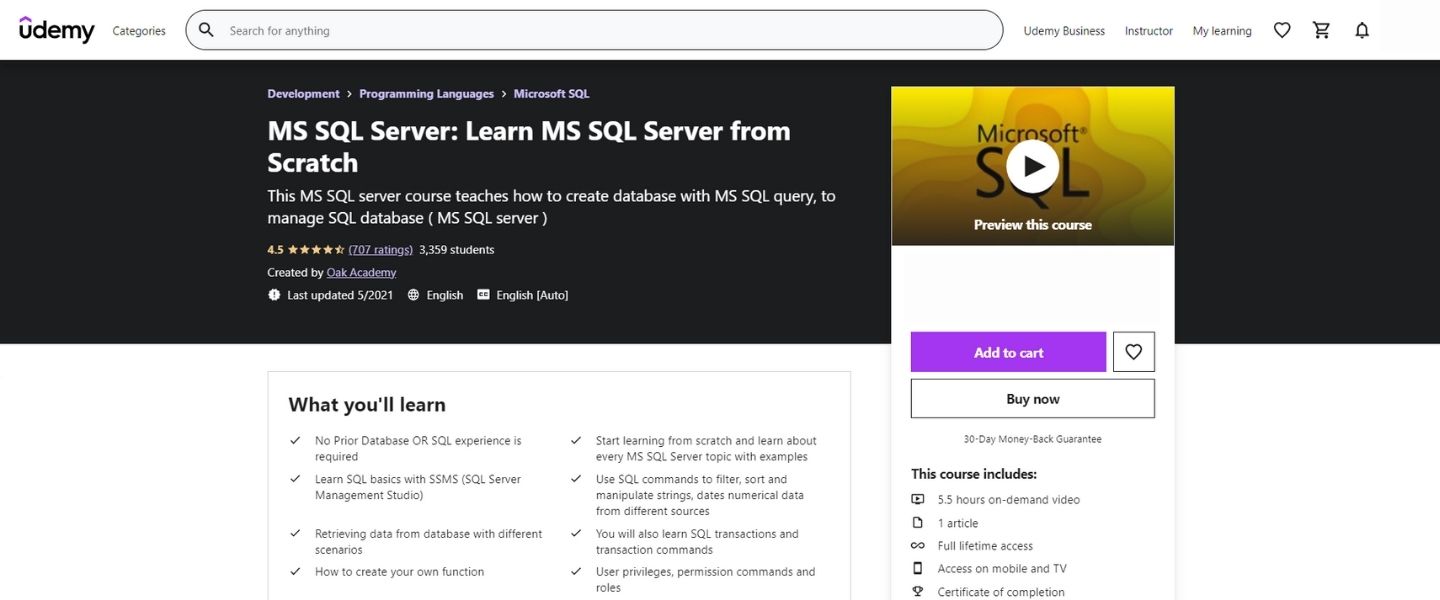Click the 'Preview this course' label
Screen dimensions: 1440x600
click(x=1033, y=225)
